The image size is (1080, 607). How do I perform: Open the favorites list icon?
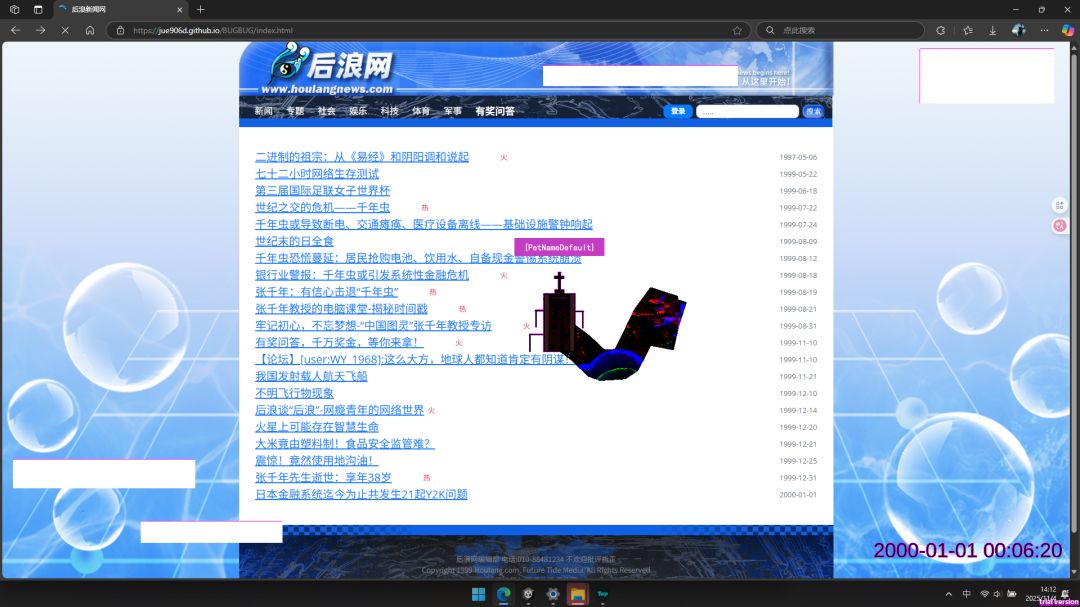click(968, 30)
